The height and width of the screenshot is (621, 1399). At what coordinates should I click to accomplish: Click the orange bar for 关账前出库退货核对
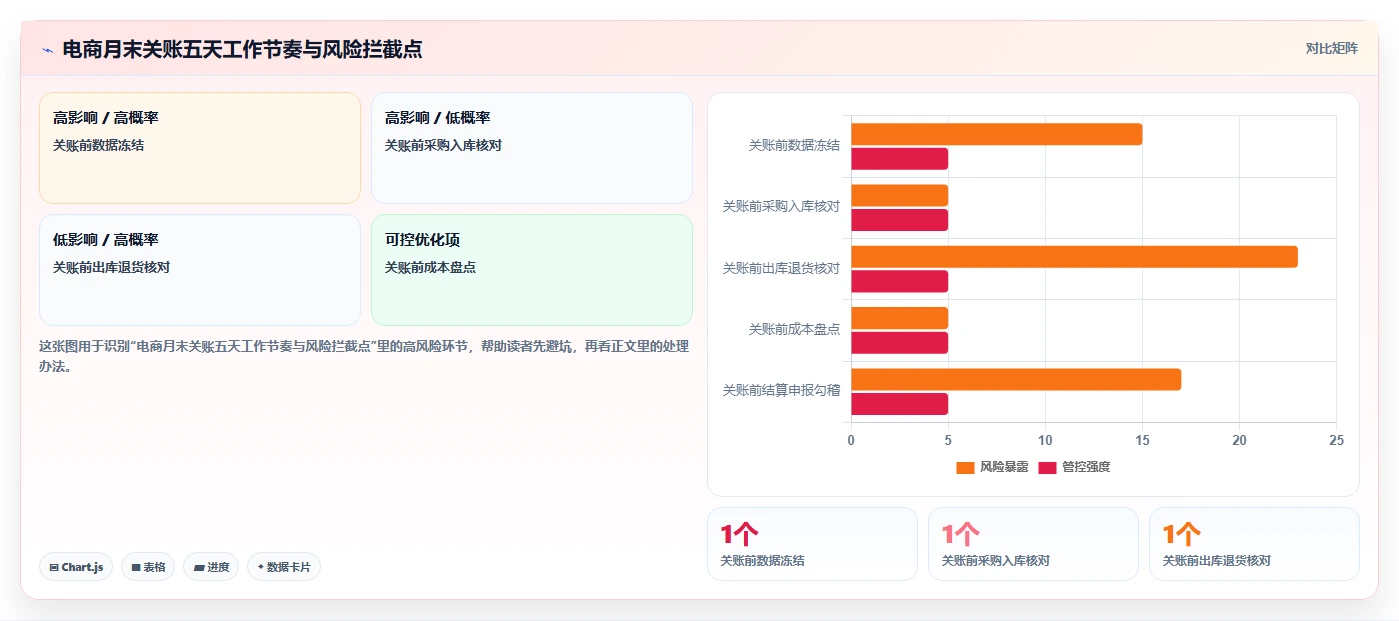click(x=1074, y=257)
